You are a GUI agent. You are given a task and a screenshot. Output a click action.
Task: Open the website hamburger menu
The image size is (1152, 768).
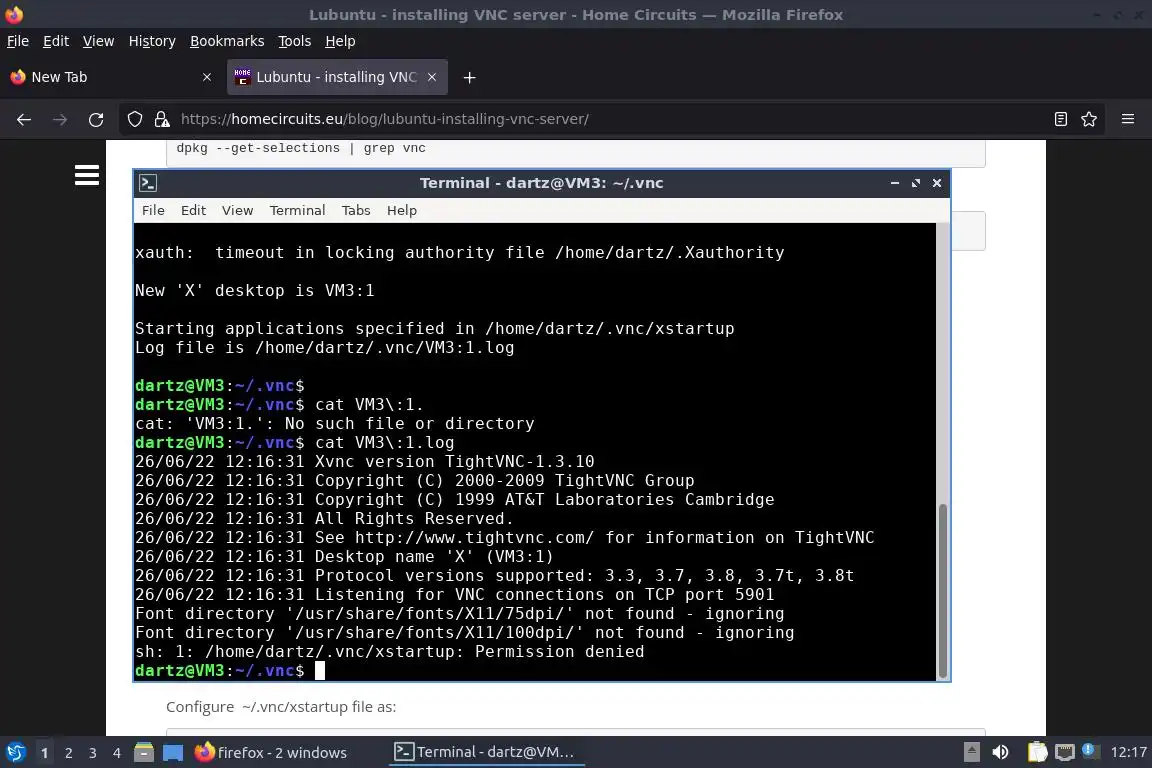(x=87, y=175)
